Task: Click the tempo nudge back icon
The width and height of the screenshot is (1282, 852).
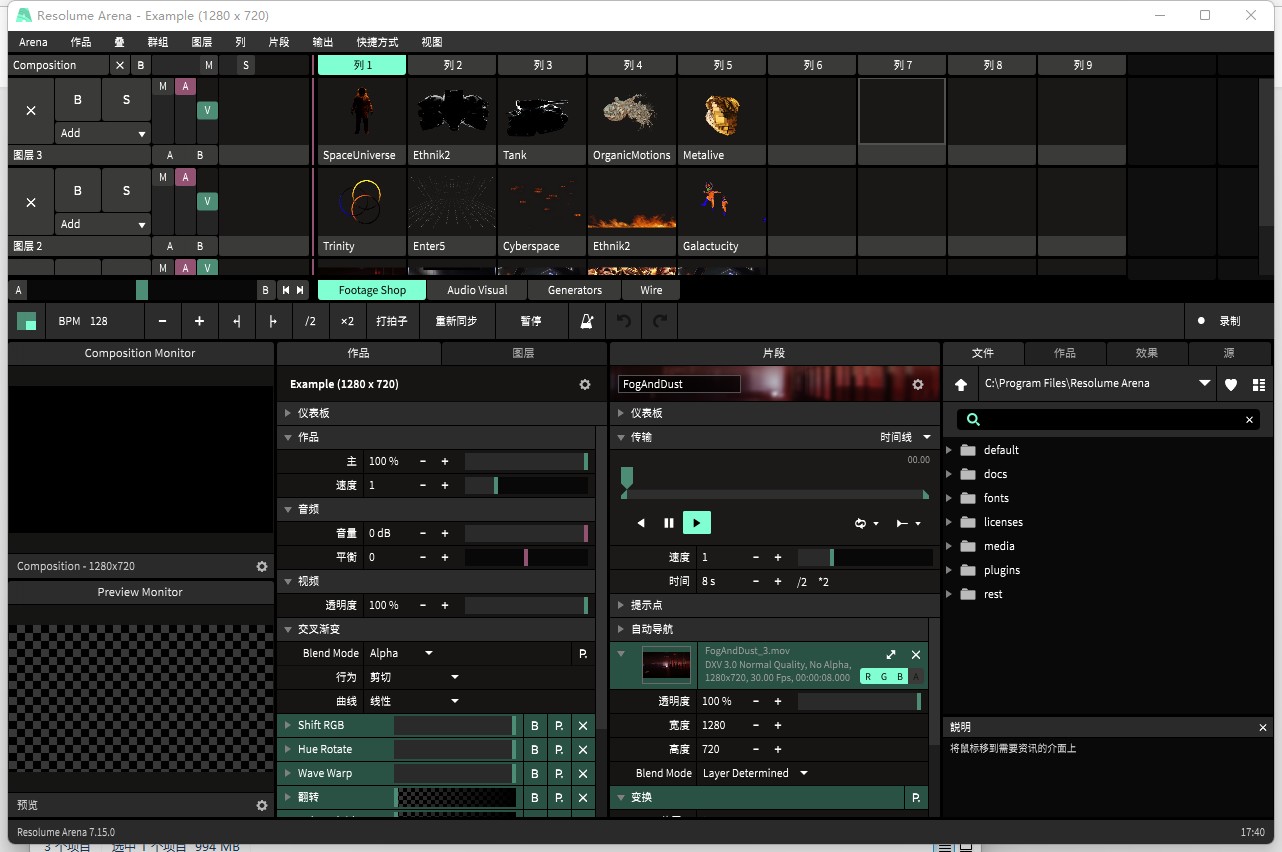Action: (237, 321)
